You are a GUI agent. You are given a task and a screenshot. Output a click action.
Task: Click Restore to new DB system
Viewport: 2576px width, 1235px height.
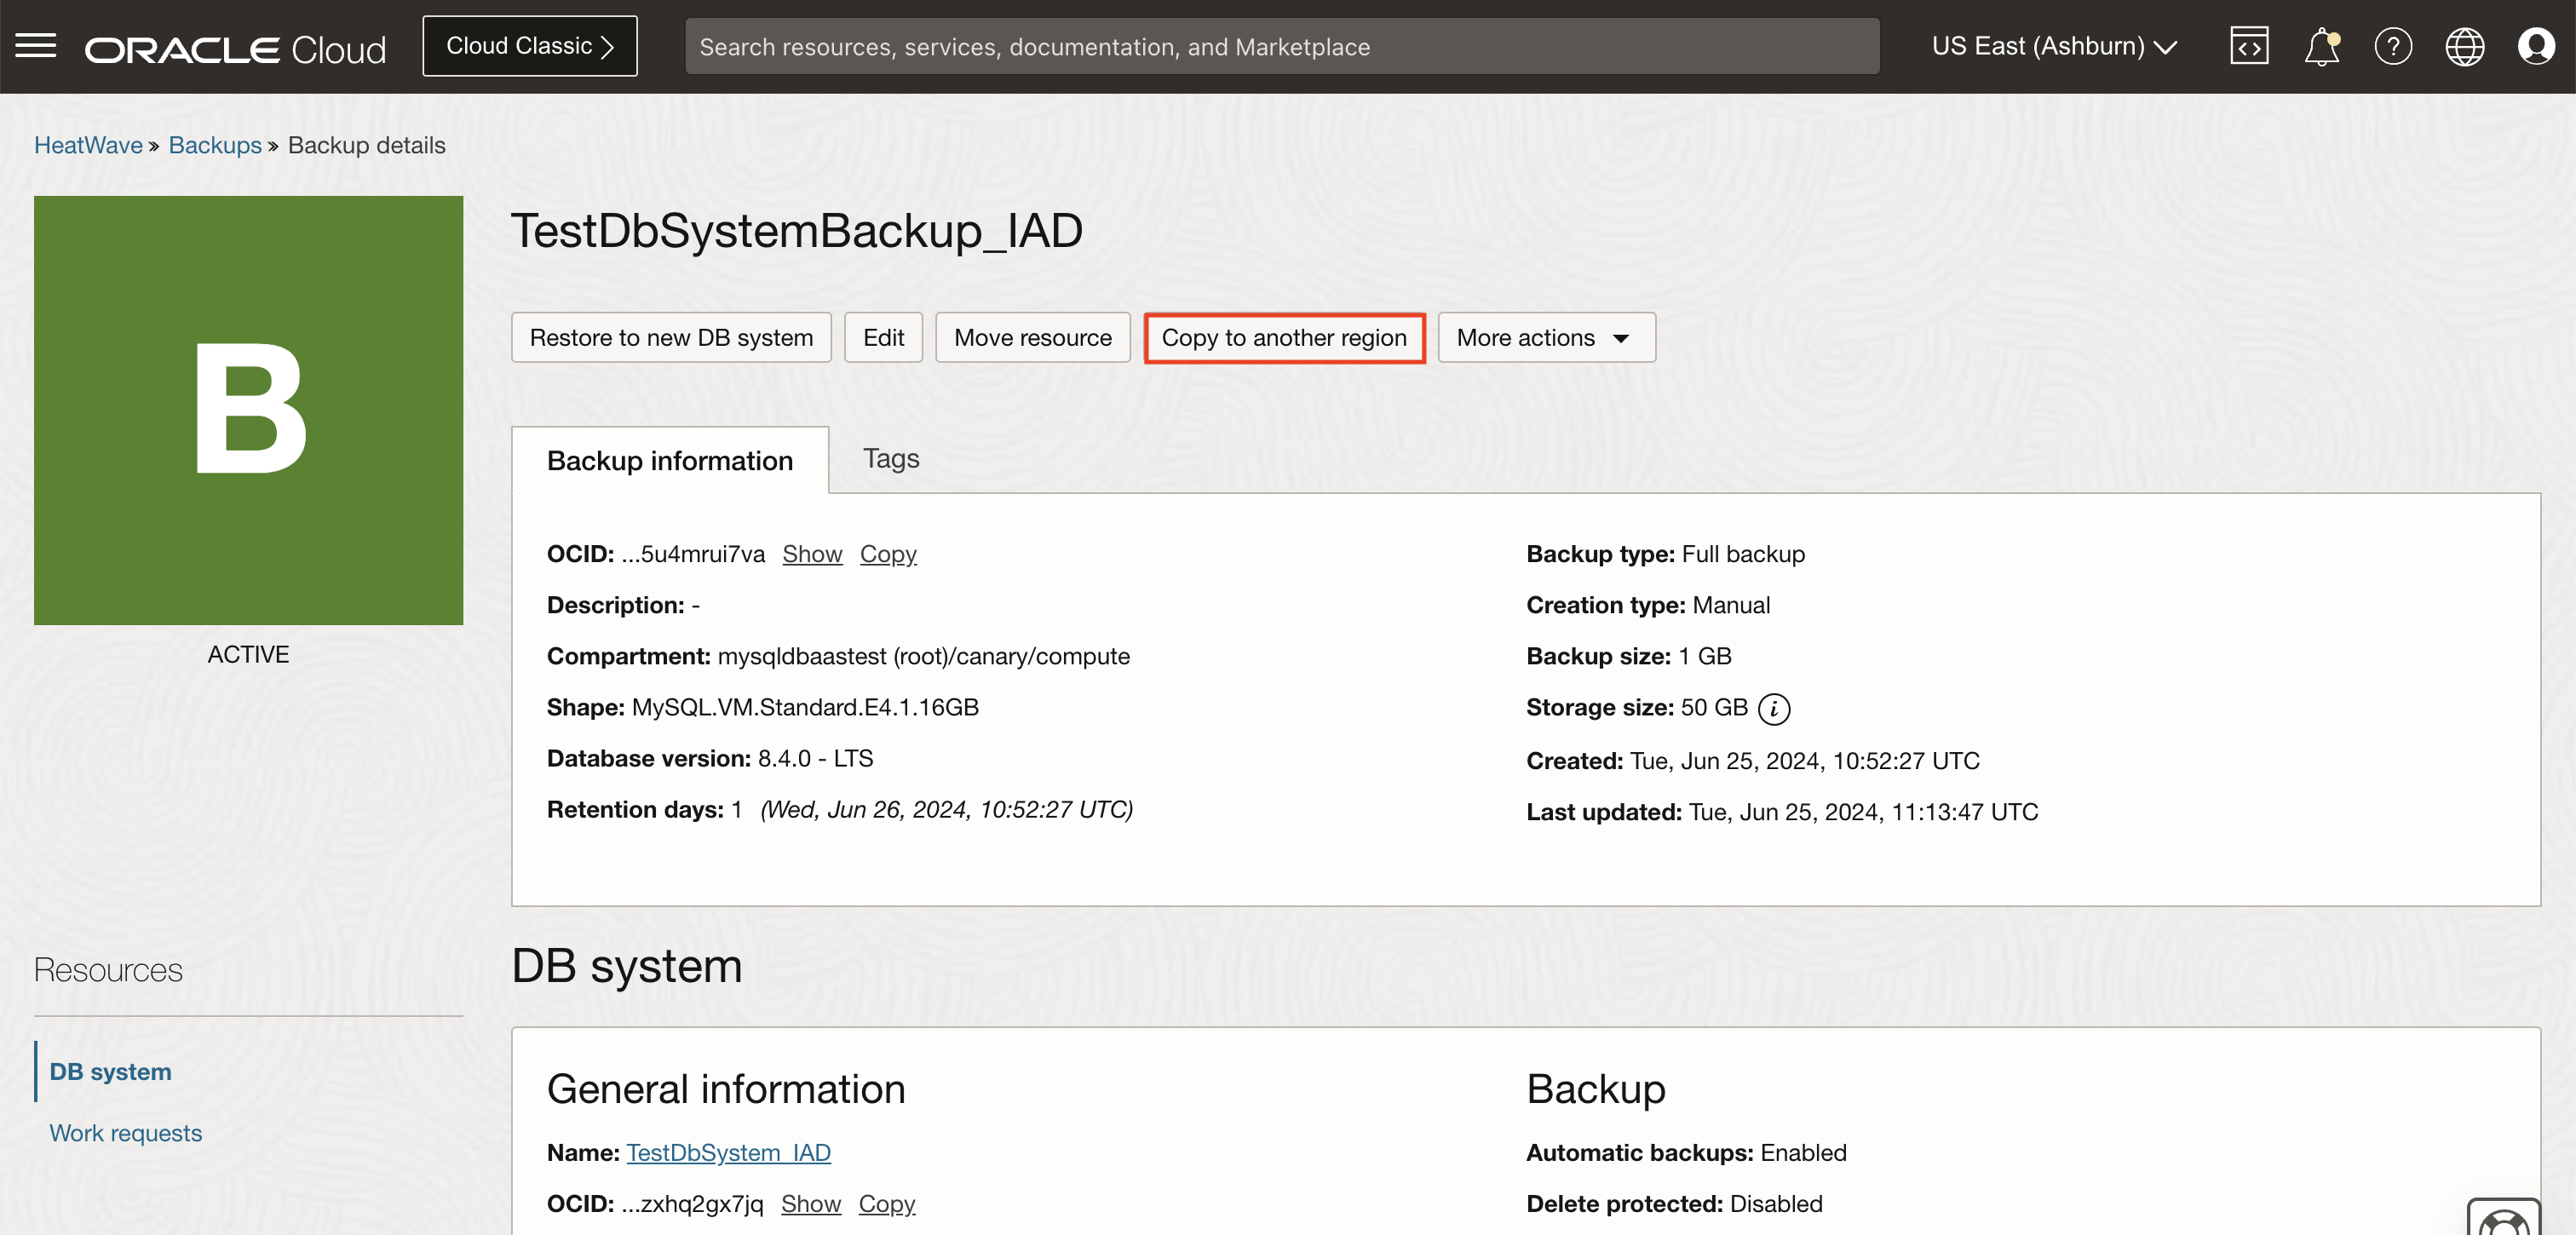pyautogui.click(x=671, y=338)
